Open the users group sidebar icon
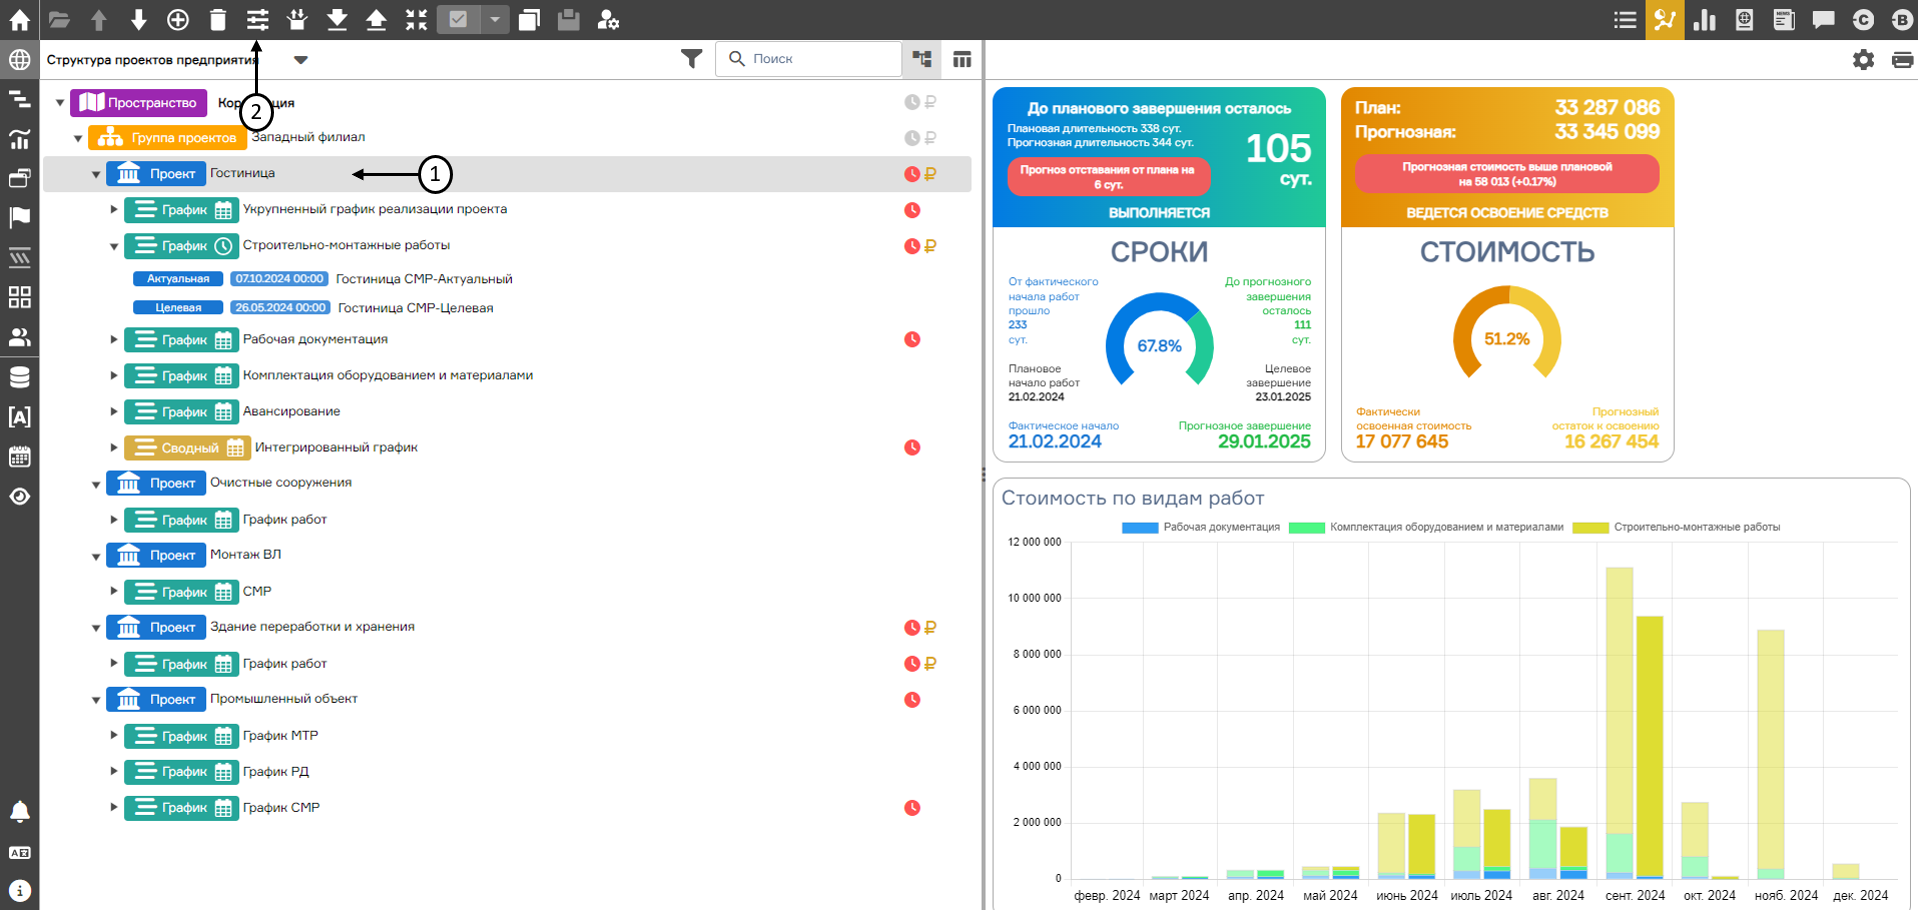The image size is (1918, 910). click(19, 337)
